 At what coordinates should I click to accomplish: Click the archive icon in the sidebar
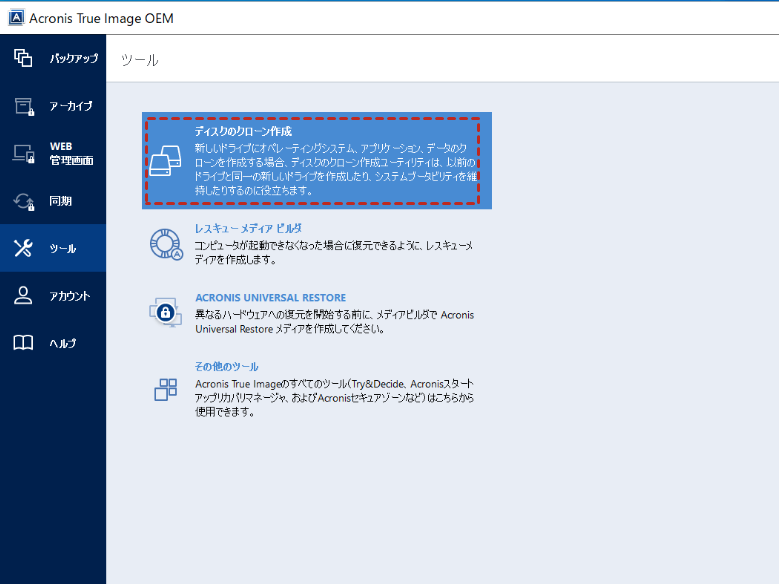coord(24,106)
